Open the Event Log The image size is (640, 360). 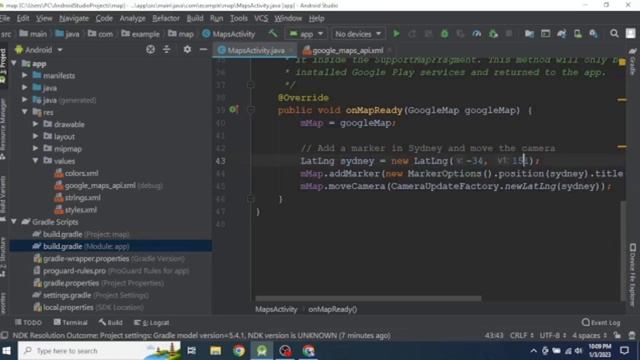coord(601,322)
